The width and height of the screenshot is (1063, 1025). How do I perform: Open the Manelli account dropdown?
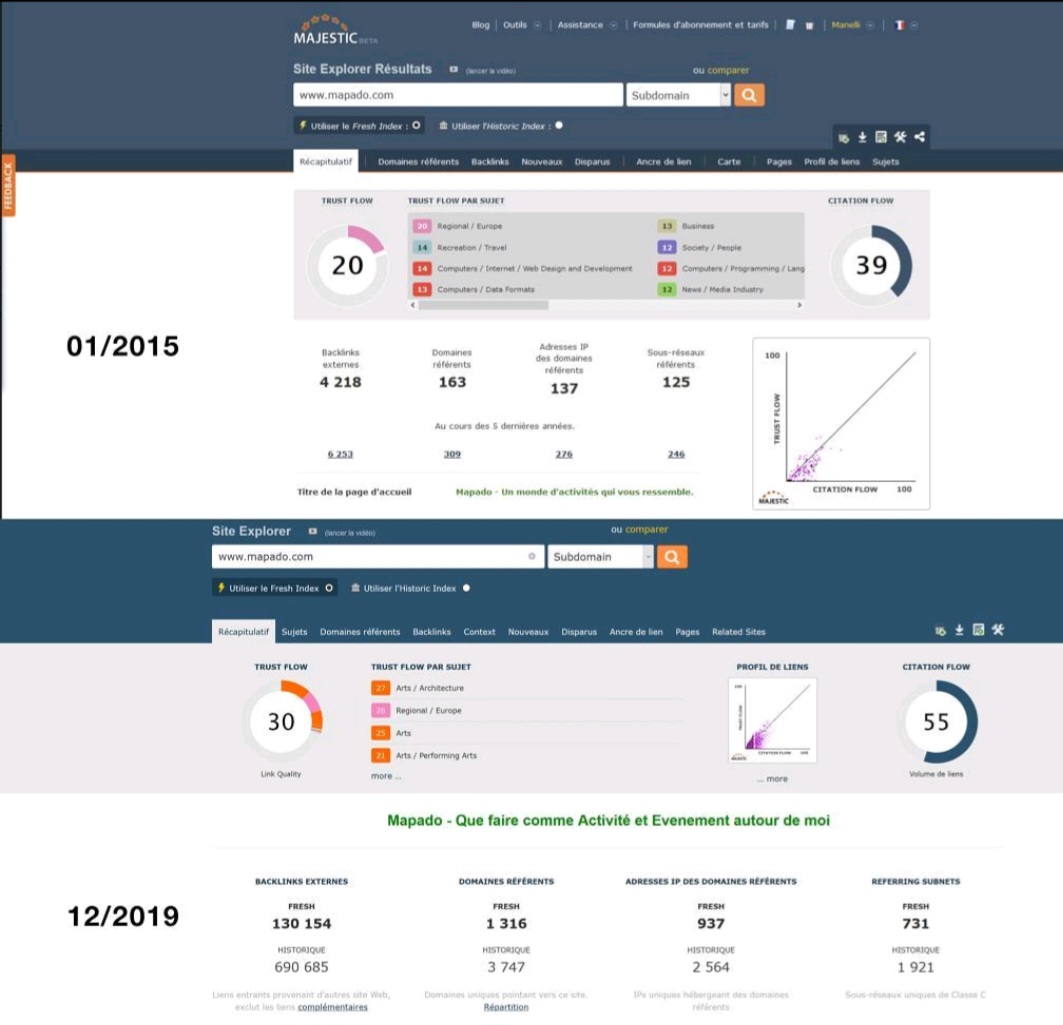[x=870, y=26]
